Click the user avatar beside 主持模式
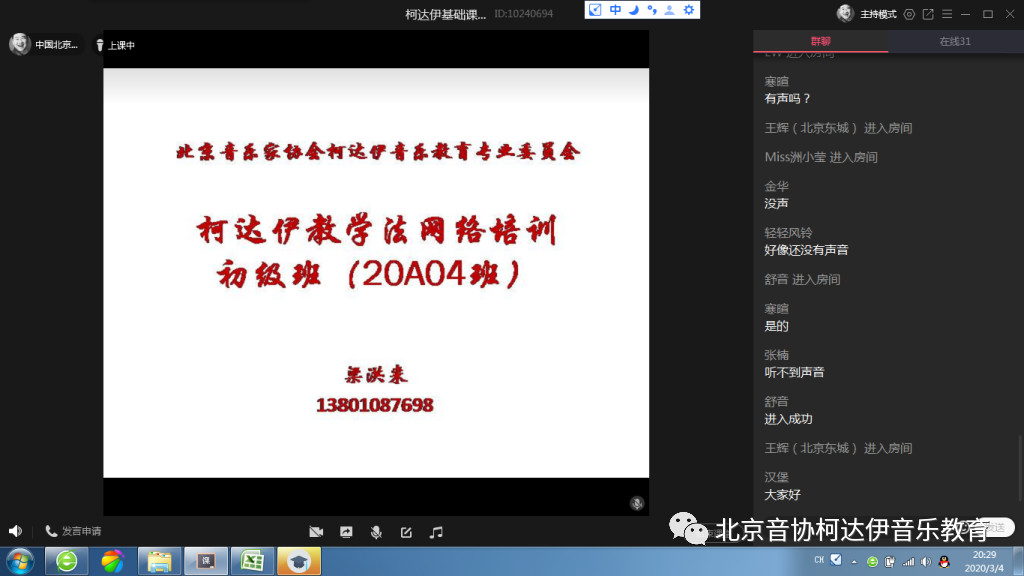Image resolution: width=1024 pixels, height=576 pixels. click(x=846, y=14)
